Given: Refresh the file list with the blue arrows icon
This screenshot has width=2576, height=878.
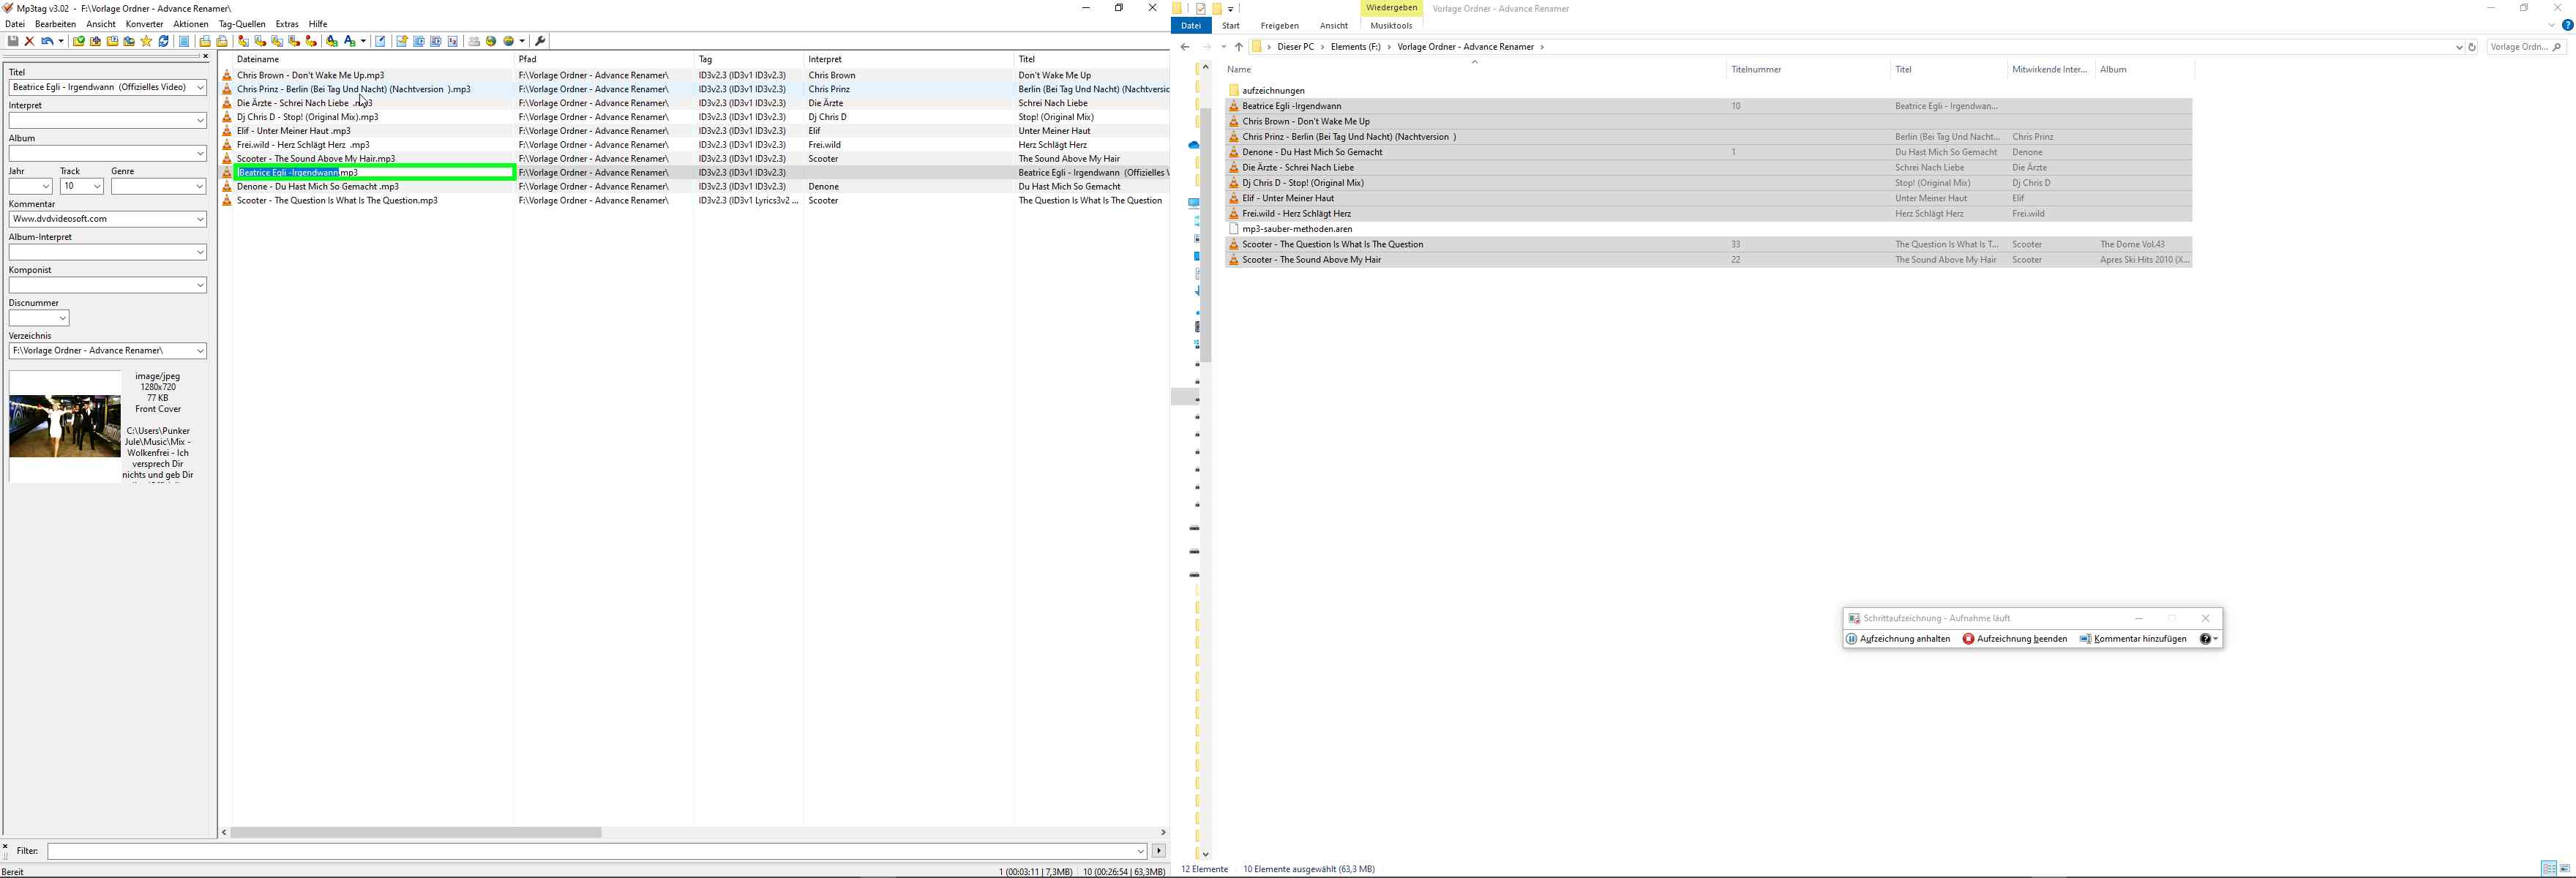Looking at the screenshot, I should coord(164,41).
